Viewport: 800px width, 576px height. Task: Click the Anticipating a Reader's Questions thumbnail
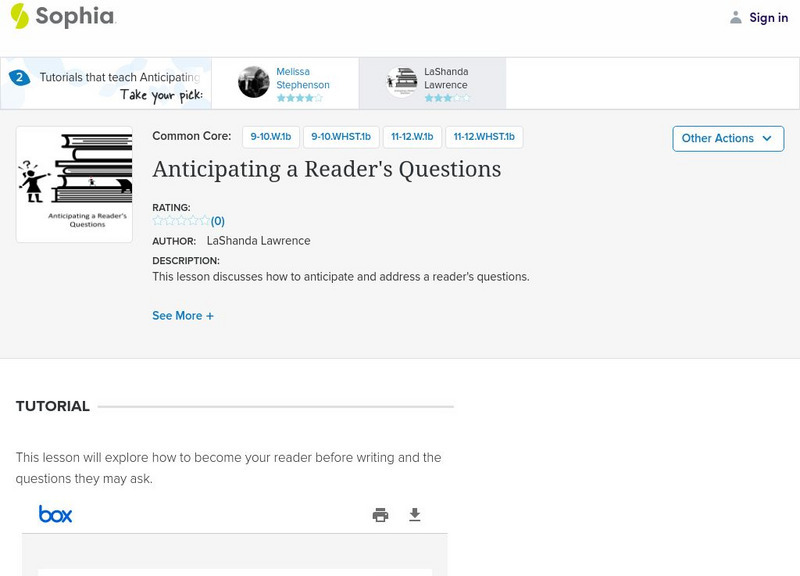tap(74, 184)
